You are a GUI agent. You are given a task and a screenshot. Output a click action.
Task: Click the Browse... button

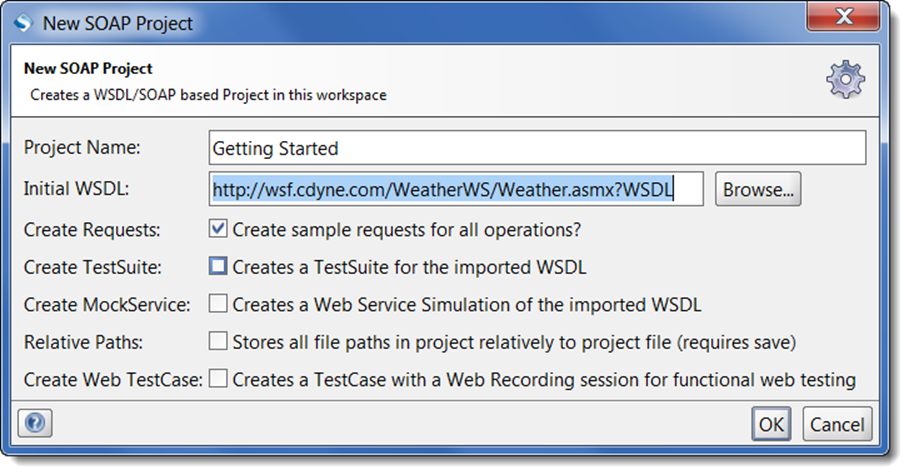758,189
